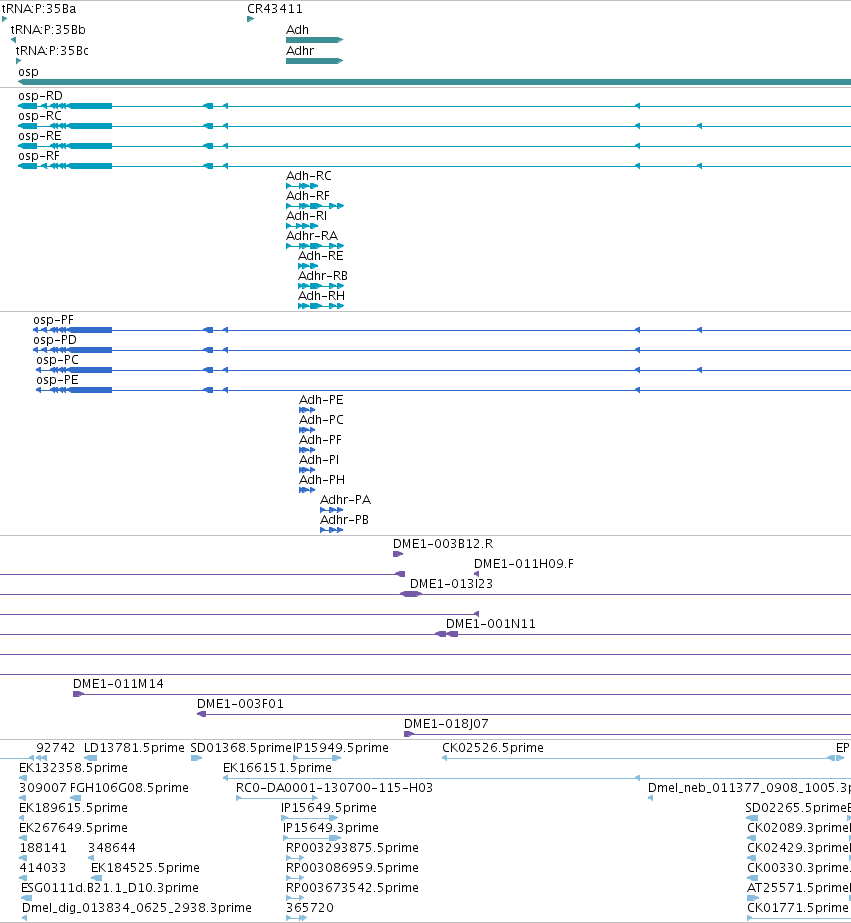Select the Adh-PE protein label
This screenshot has height=923, width=851.
[321, 400]
